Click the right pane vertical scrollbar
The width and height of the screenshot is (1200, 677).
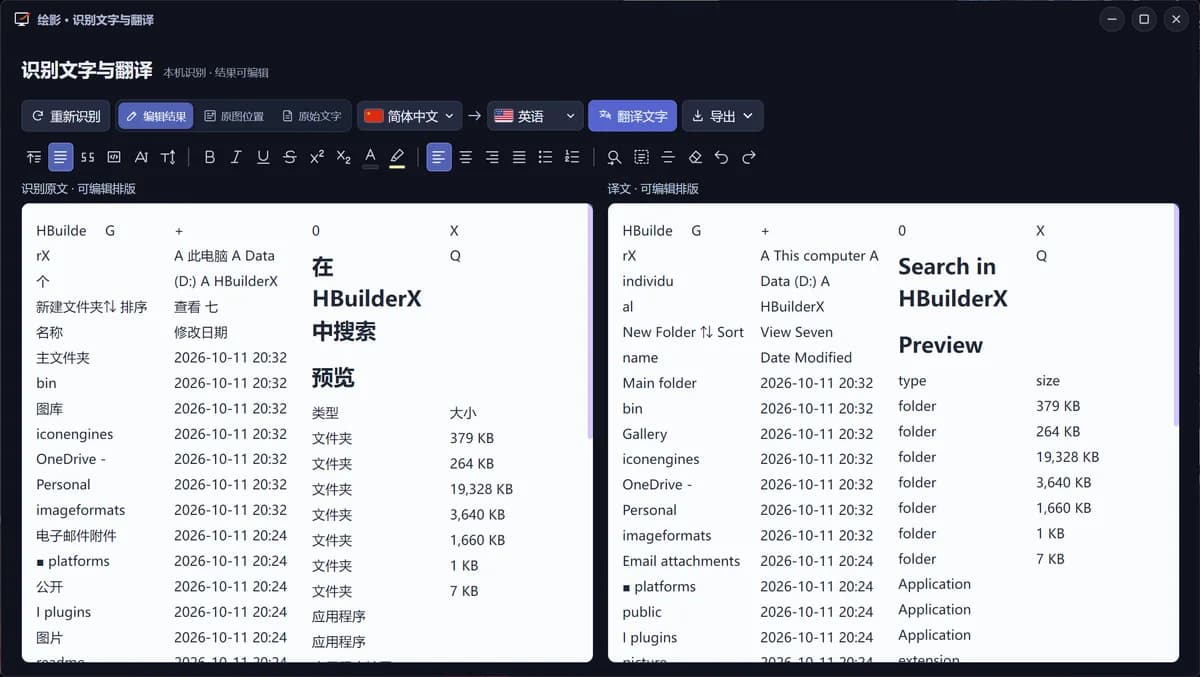tap(1176, 317)
